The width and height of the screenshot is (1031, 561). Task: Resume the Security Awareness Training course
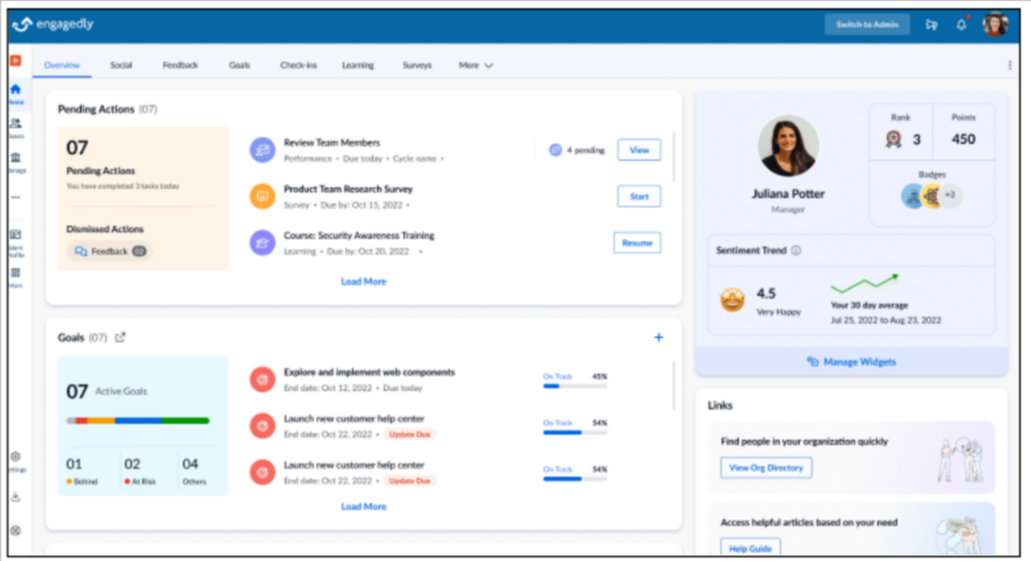[x=637, y=243]
